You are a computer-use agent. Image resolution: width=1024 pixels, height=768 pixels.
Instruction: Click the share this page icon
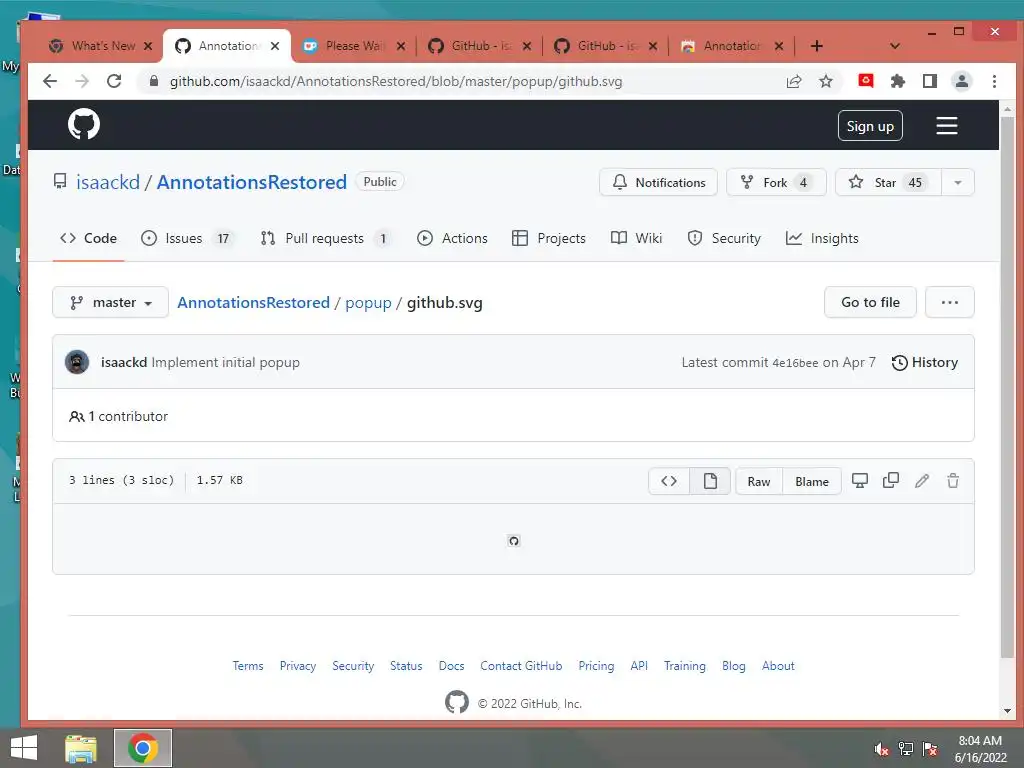click(x=793, y=81)
